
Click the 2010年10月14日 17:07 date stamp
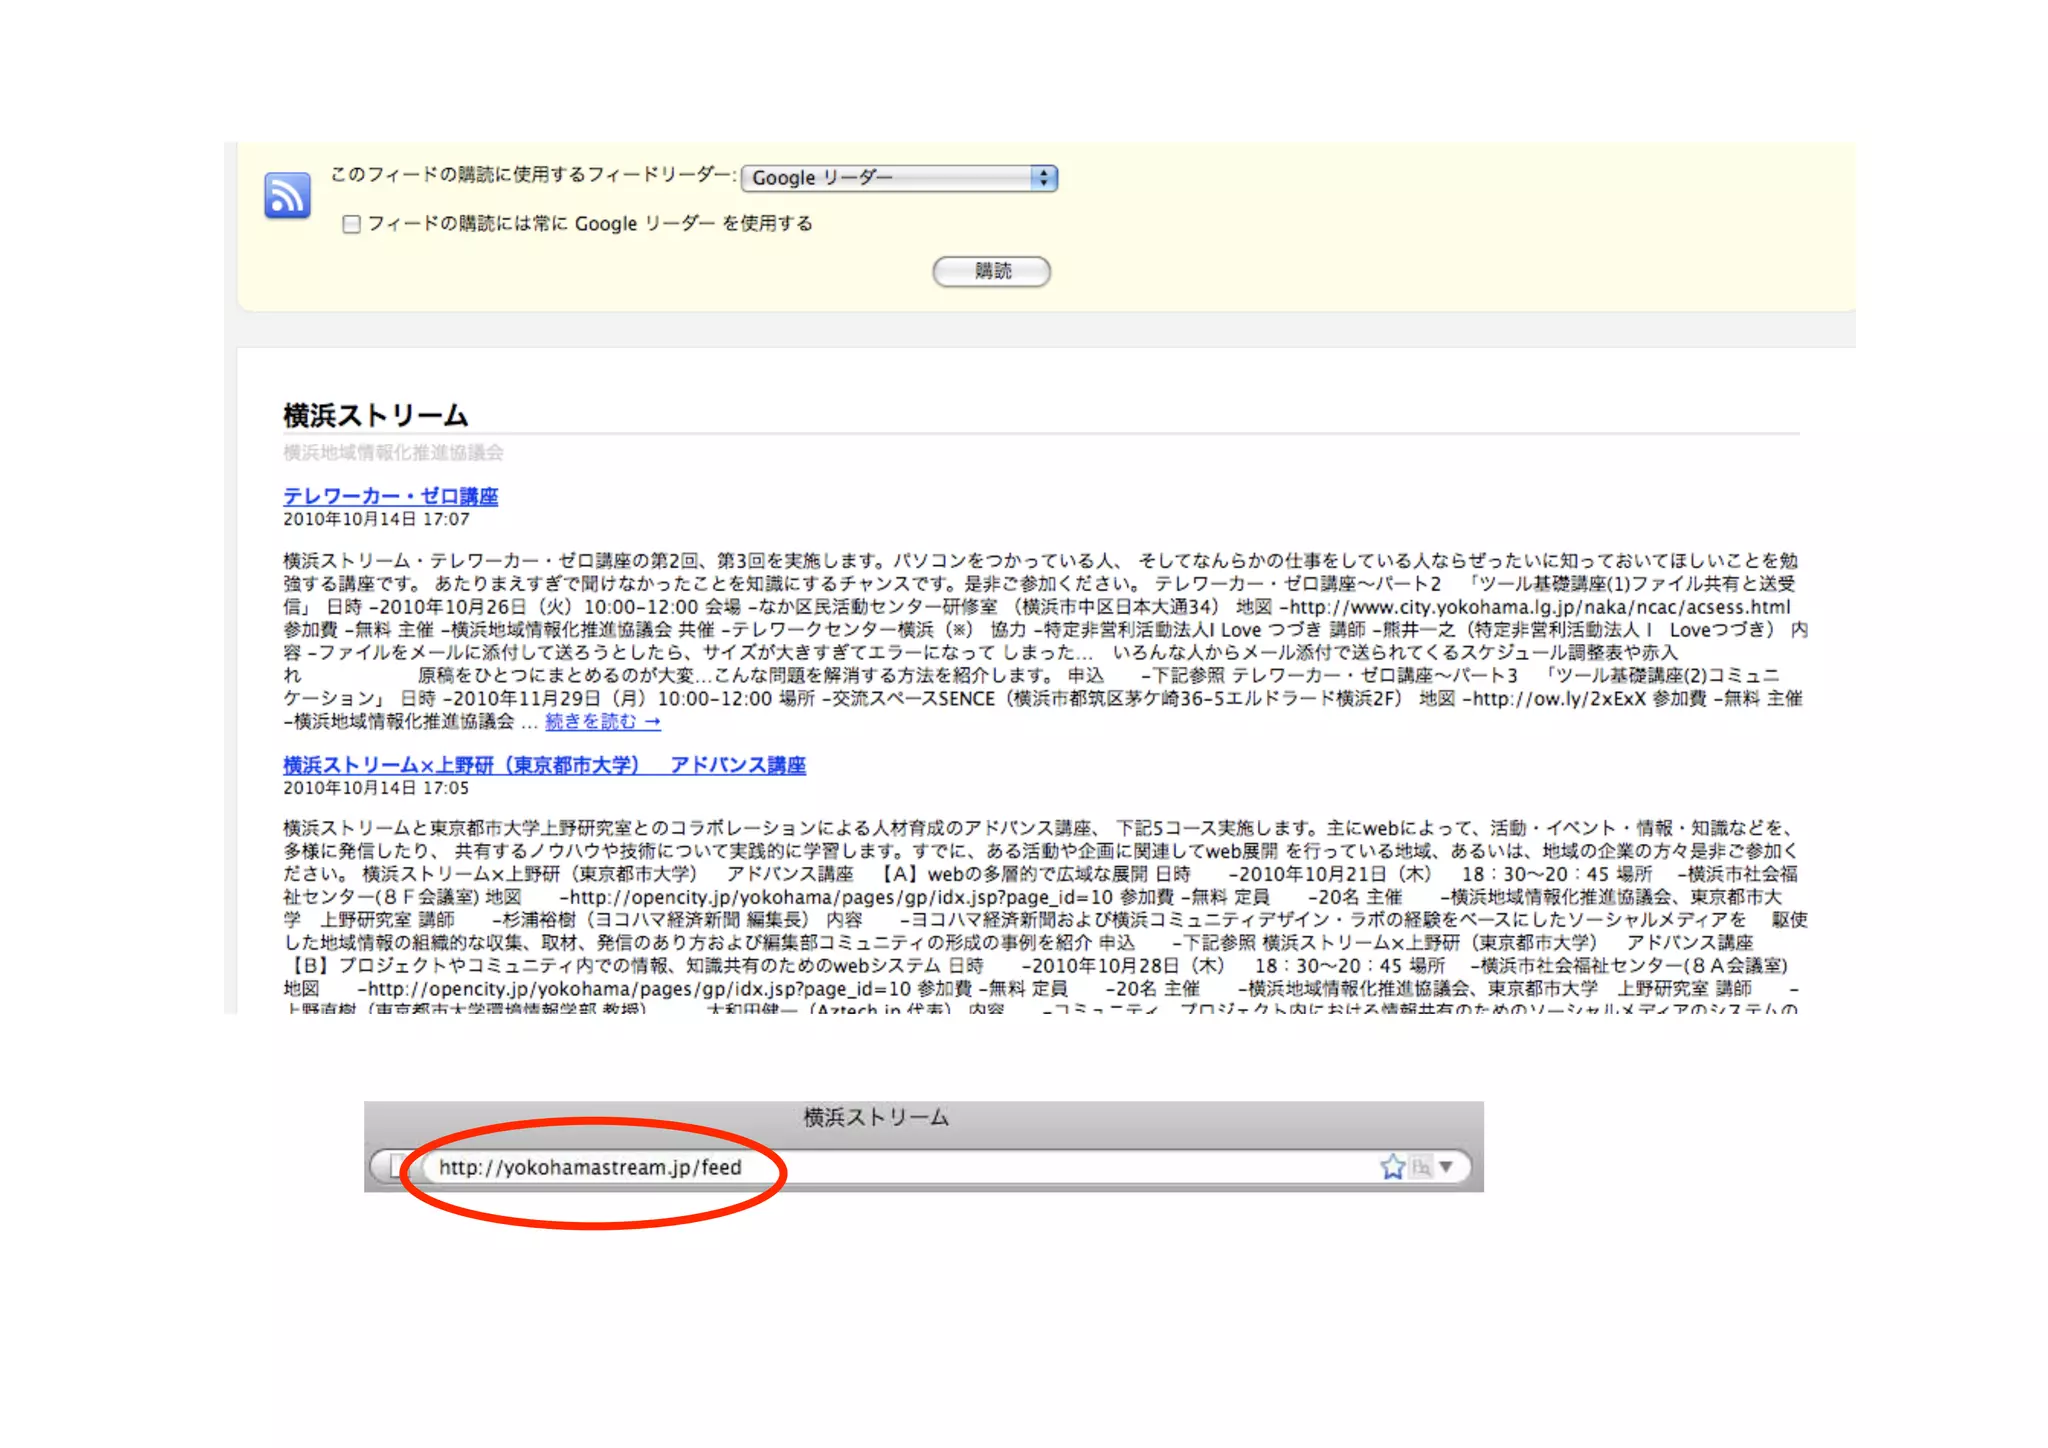click(376, 519)
